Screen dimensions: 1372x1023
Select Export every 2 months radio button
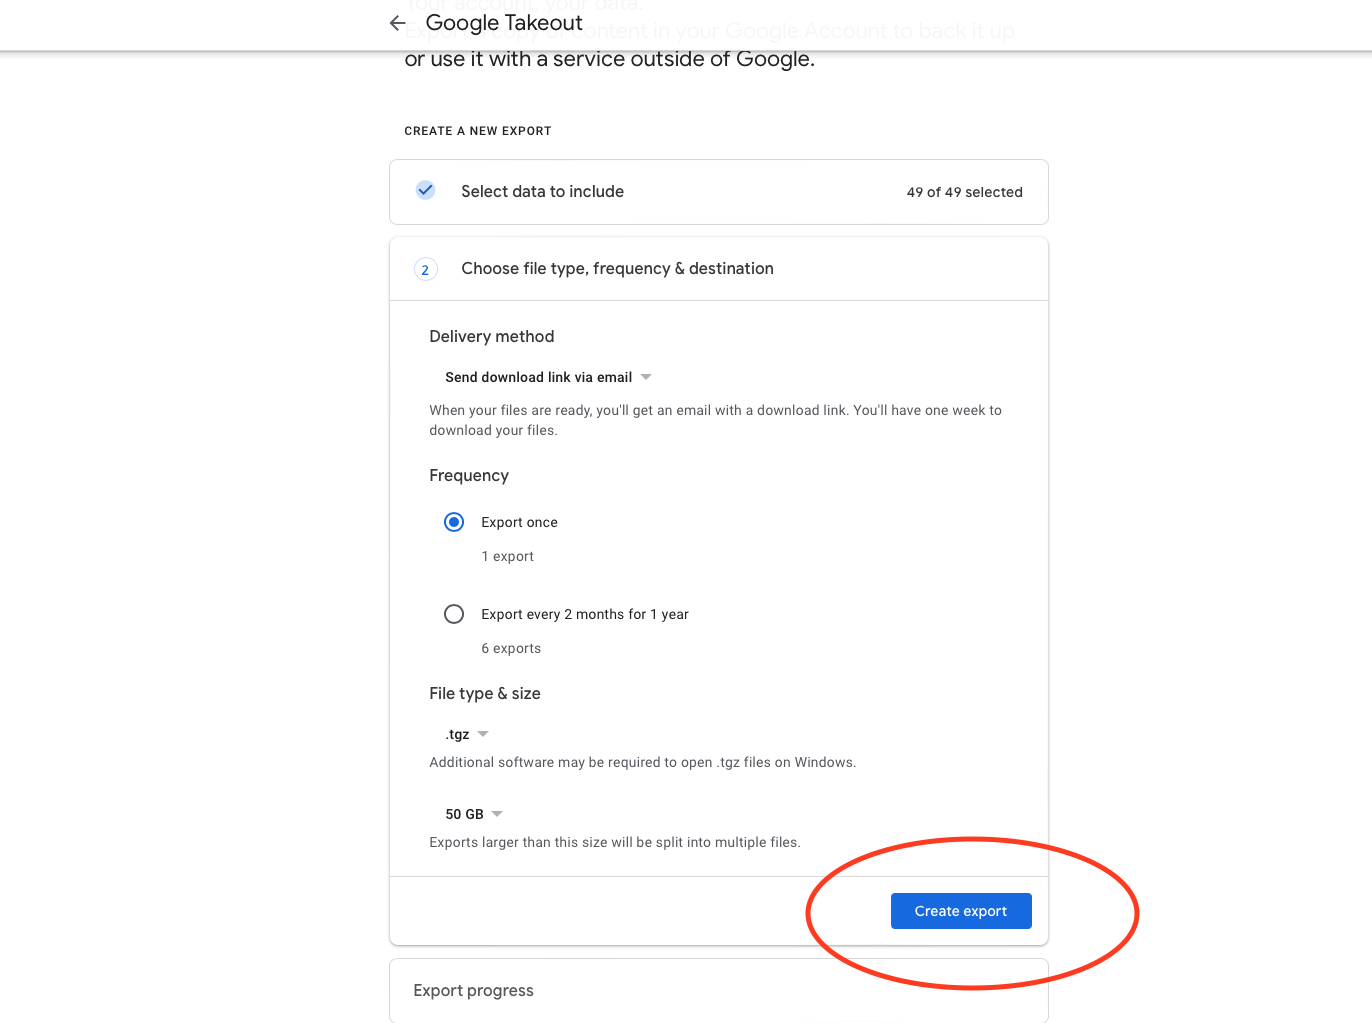pyautogui.click(x=454, y=614)
